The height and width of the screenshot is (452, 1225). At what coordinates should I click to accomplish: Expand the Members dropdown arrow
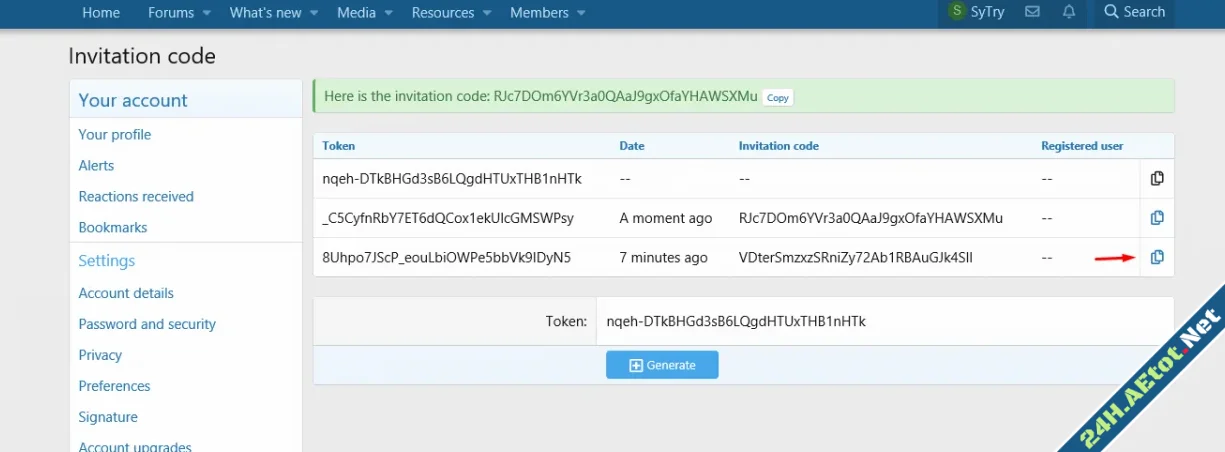pyautogui.click(x=582, y=13)
